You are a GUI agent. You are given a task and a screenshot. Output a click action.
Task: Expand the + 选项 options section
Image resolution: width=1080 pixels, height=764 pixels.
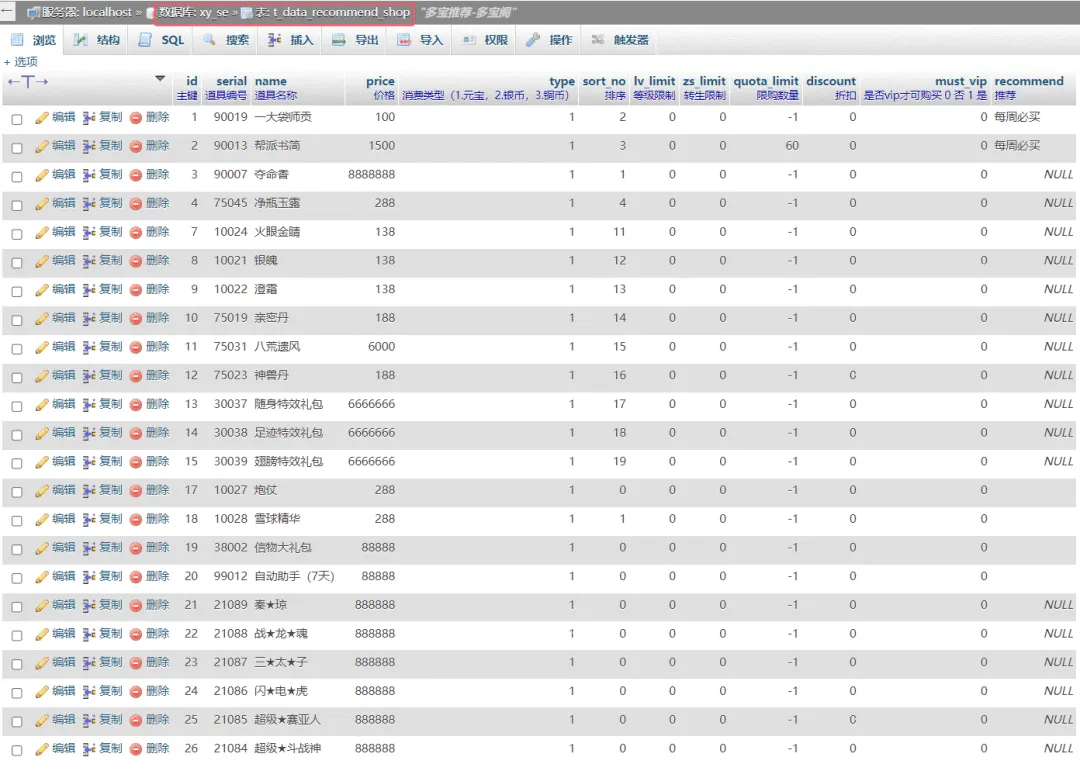tap(21, 62)
